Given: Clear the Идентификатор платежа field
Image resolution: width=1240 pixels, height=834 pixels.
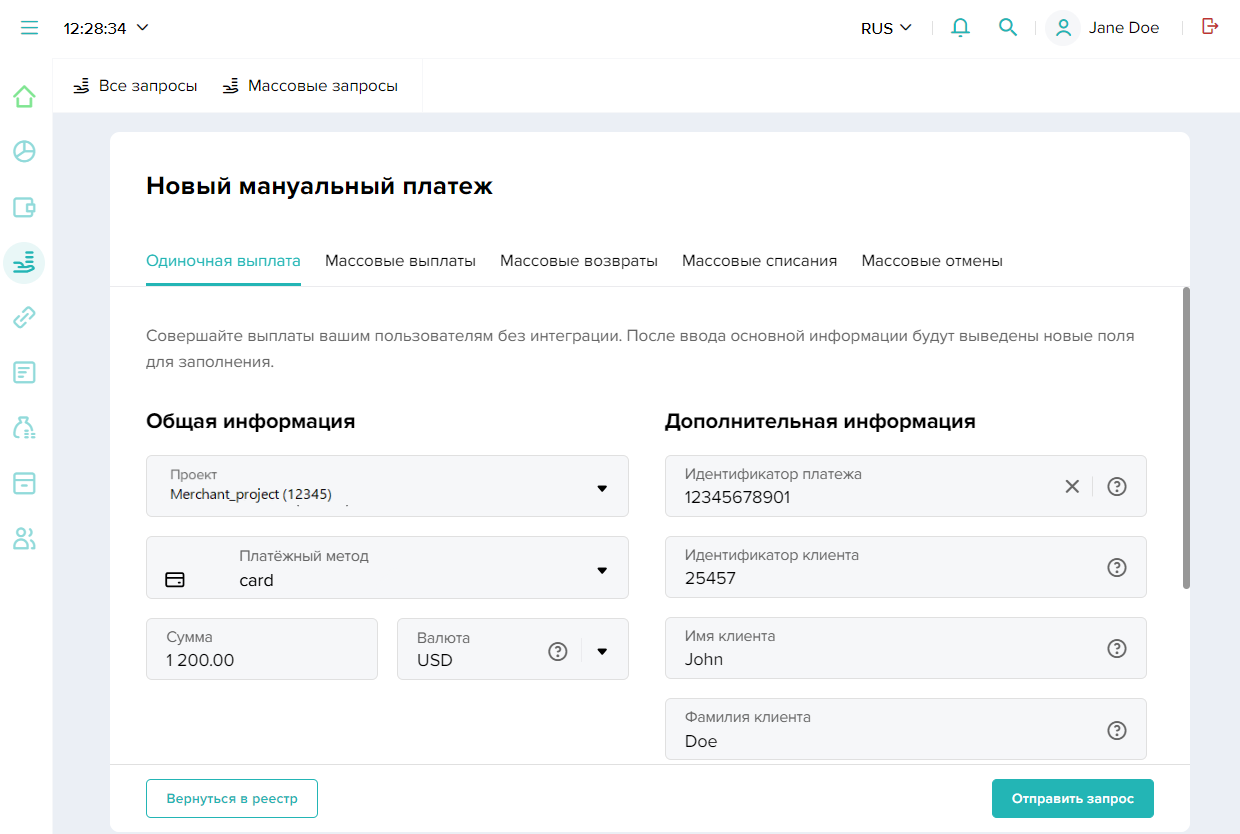Looking at the screenshot, I should pos(1072,487).
